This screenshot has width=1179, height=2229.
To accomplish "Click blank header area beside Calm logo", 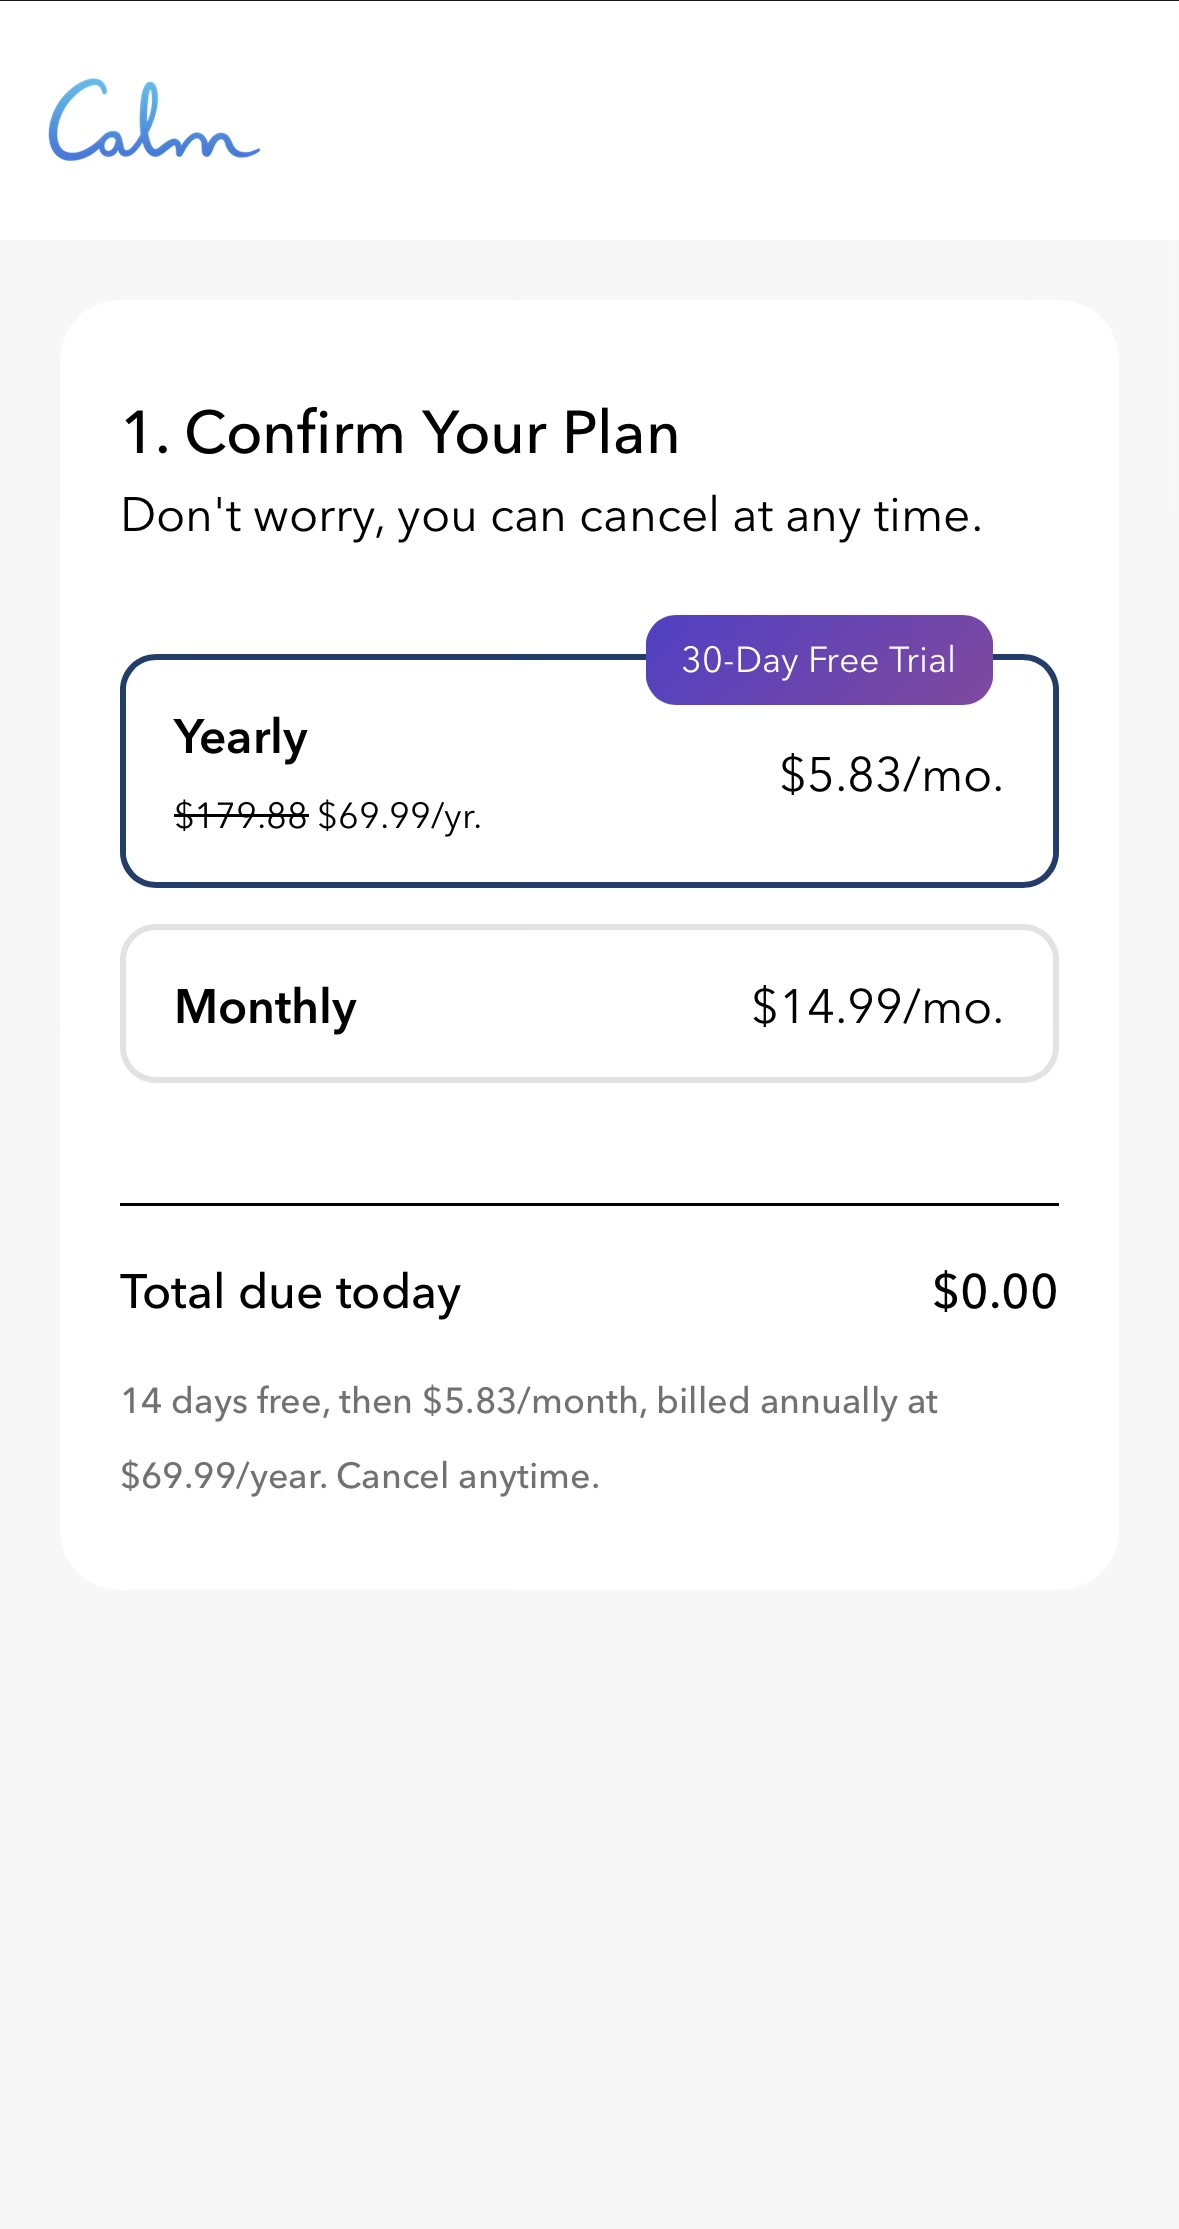I will pos(720,120).
